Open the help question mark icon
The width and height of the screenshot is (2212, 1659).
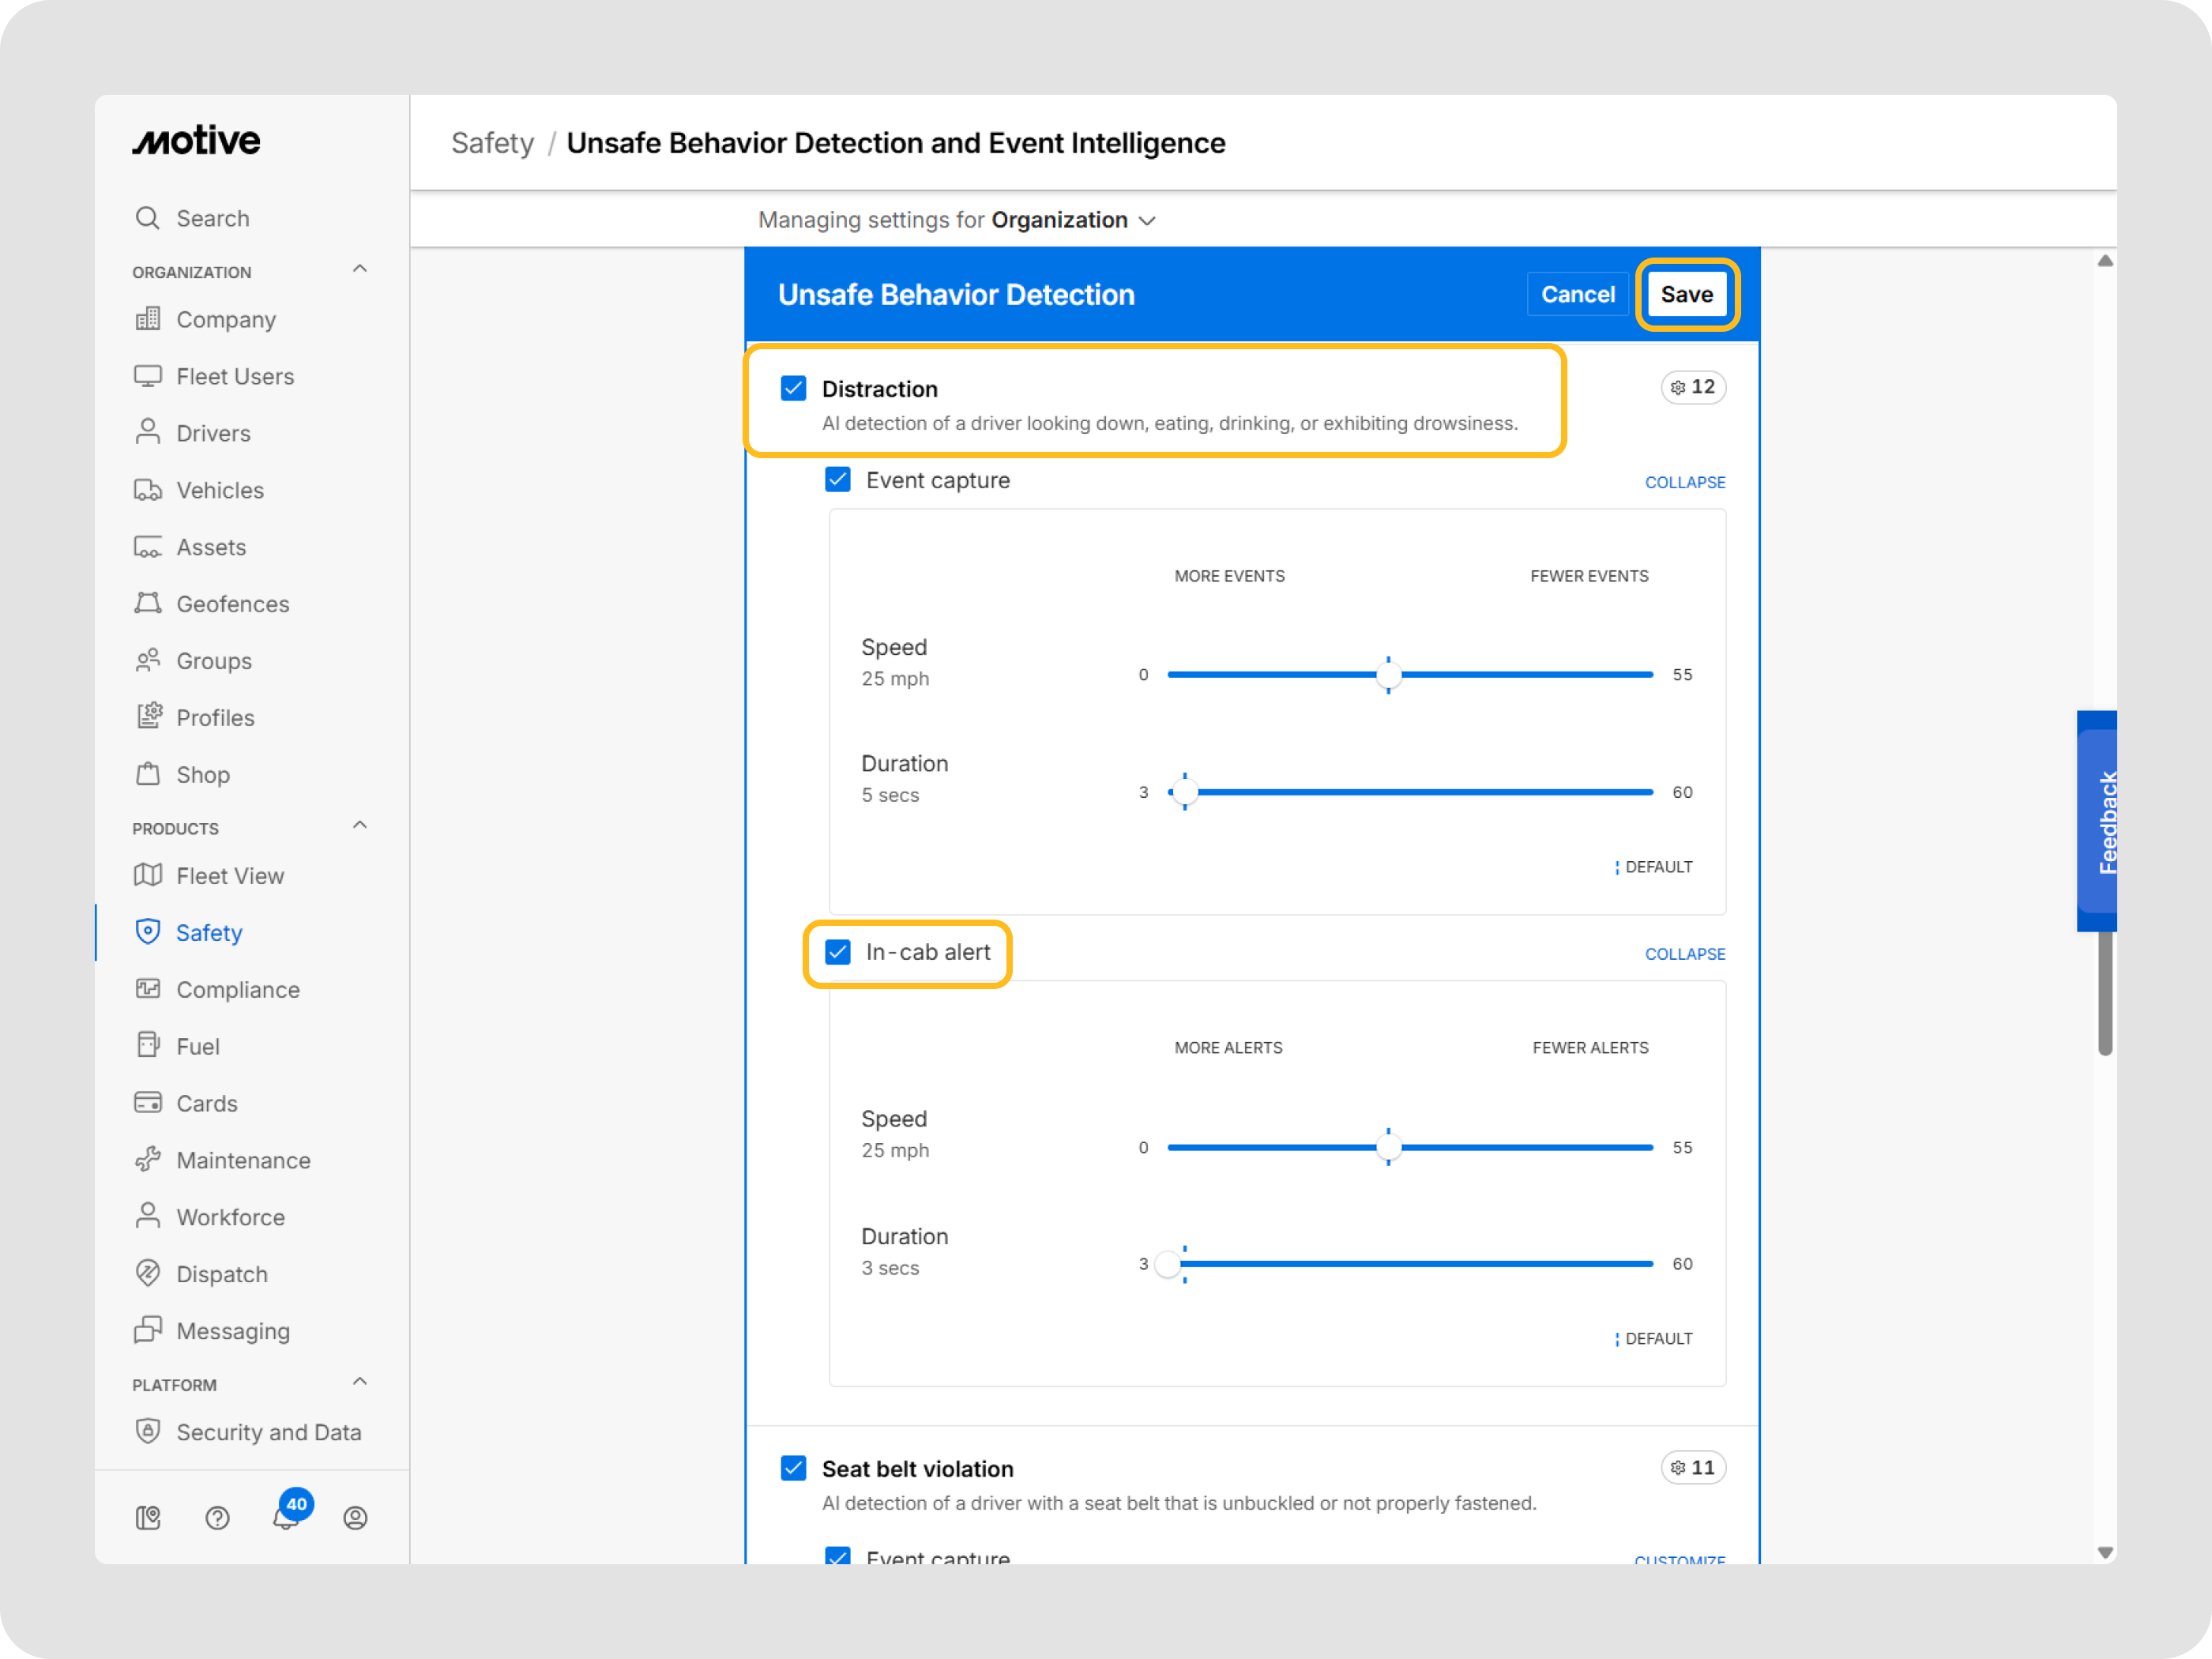[x=217, y=1518]
